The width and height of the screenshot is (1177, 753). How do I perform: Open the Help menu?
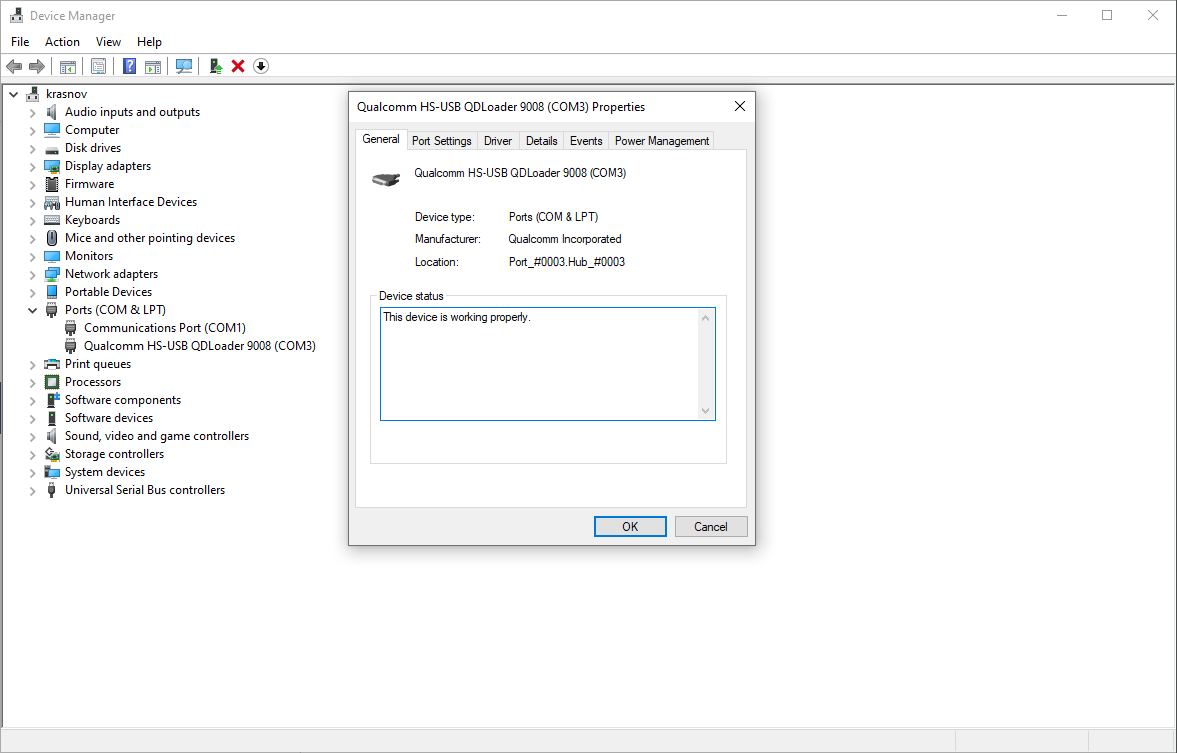pos(149,42)
